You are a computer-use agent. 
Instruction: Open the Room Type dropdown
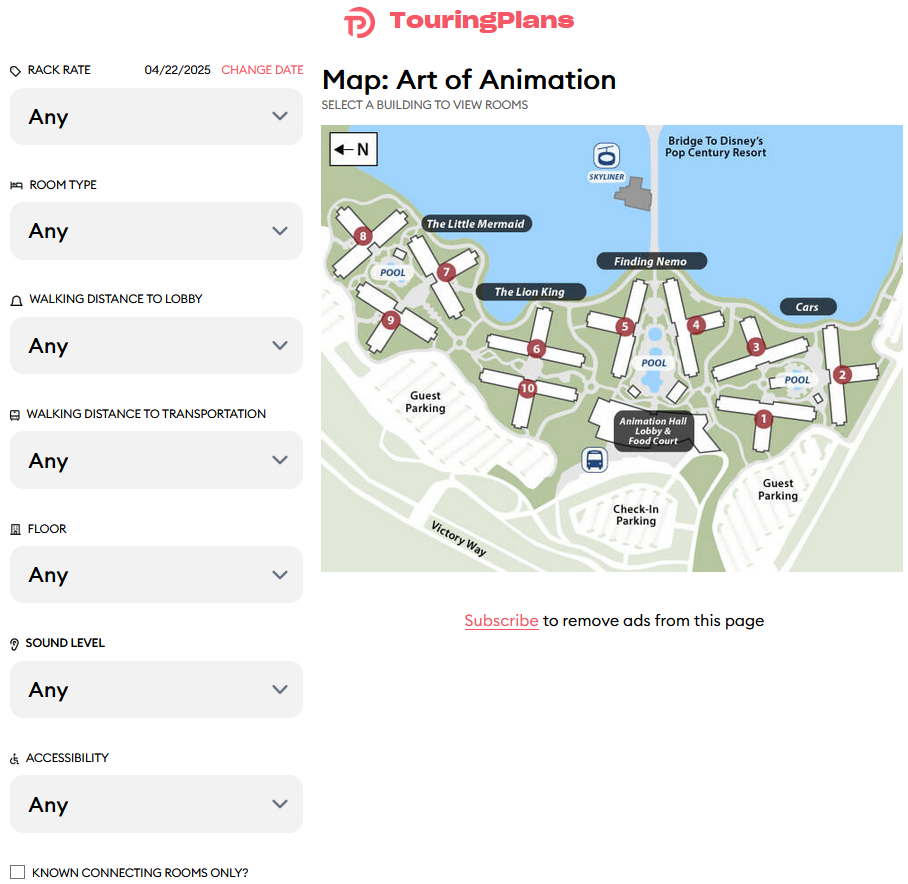(x=156, y=231)
